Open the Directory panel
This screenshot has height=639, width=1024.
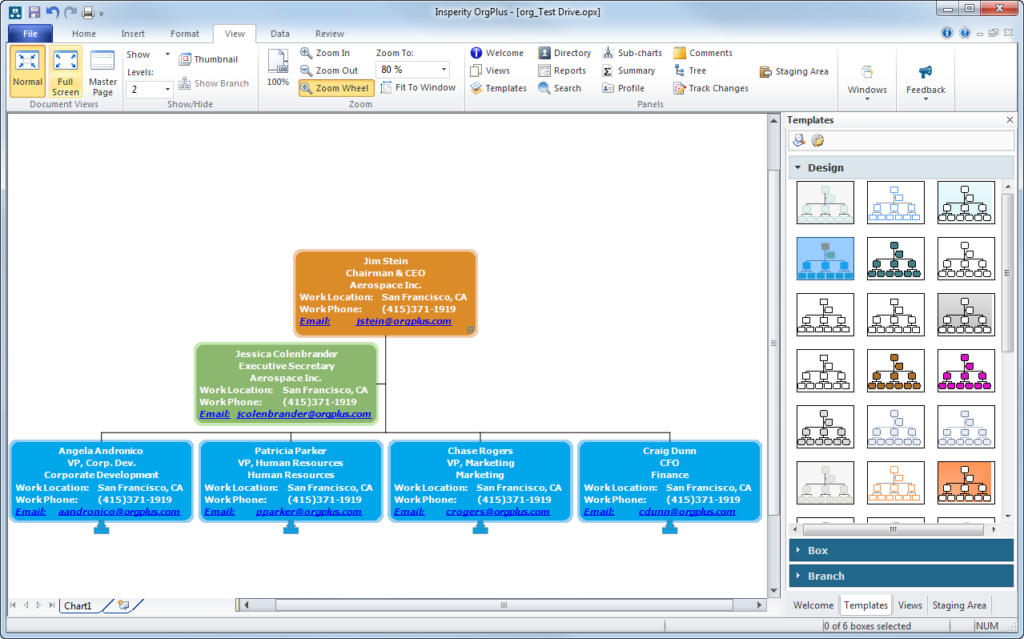pyautogui.click(x=565, y=52)
